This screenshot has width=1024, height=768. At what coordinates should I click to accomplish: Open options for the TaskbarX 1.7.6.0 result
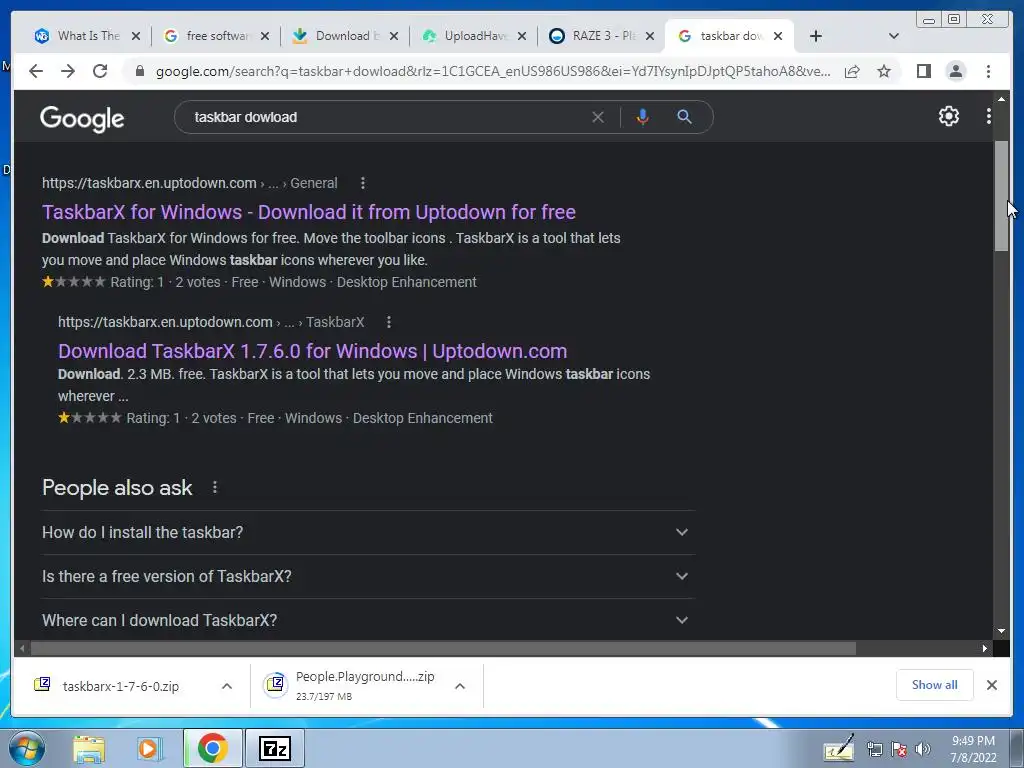[389, 322]
